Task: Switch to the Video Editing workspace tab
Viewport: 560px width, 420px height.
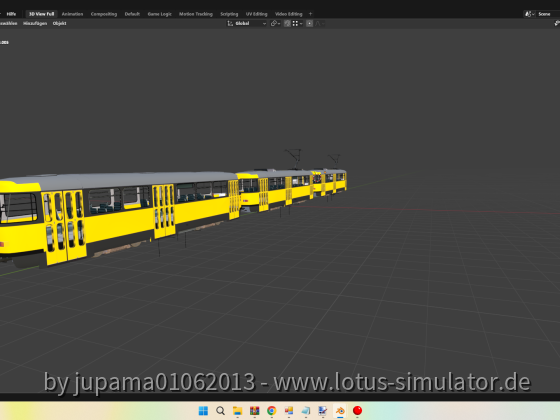Action: pos(289,14)
